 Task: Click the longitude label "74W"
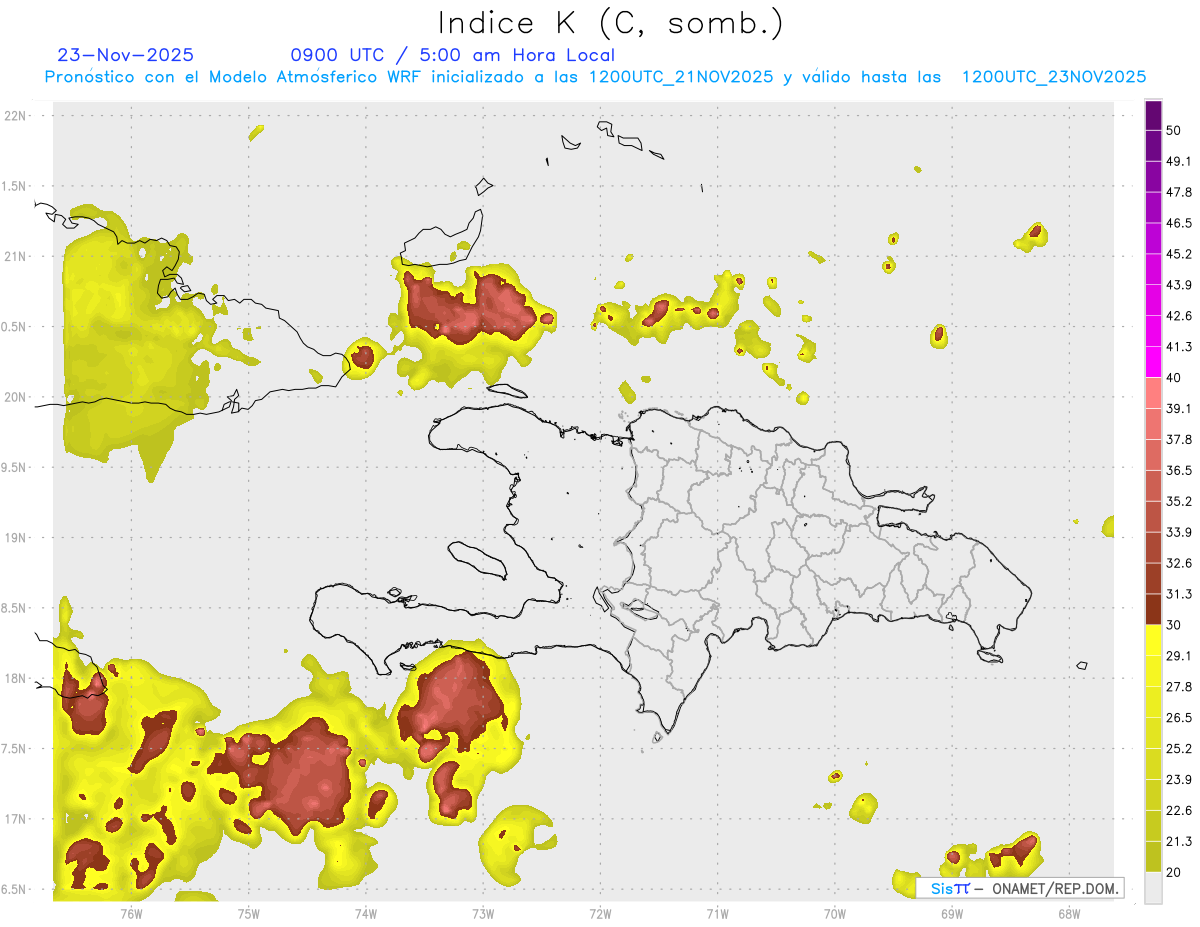[365, 913]
